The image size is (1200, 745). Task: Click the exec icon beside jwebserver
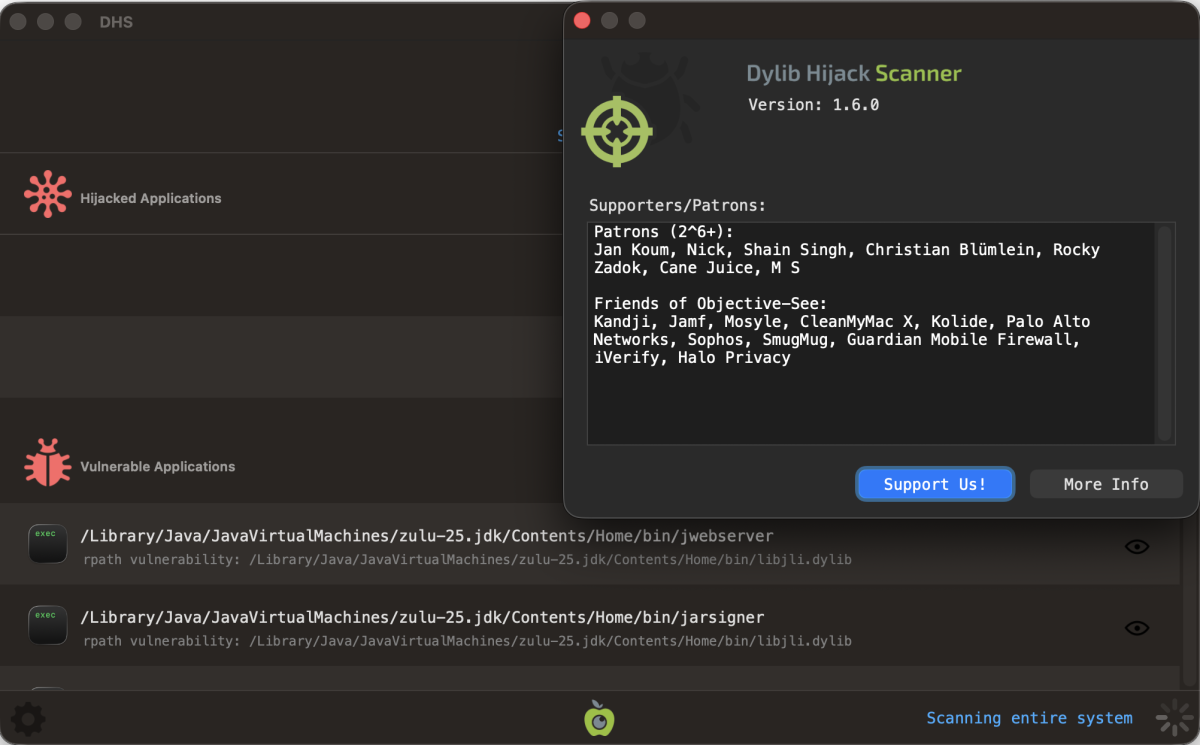click(47, 544)
